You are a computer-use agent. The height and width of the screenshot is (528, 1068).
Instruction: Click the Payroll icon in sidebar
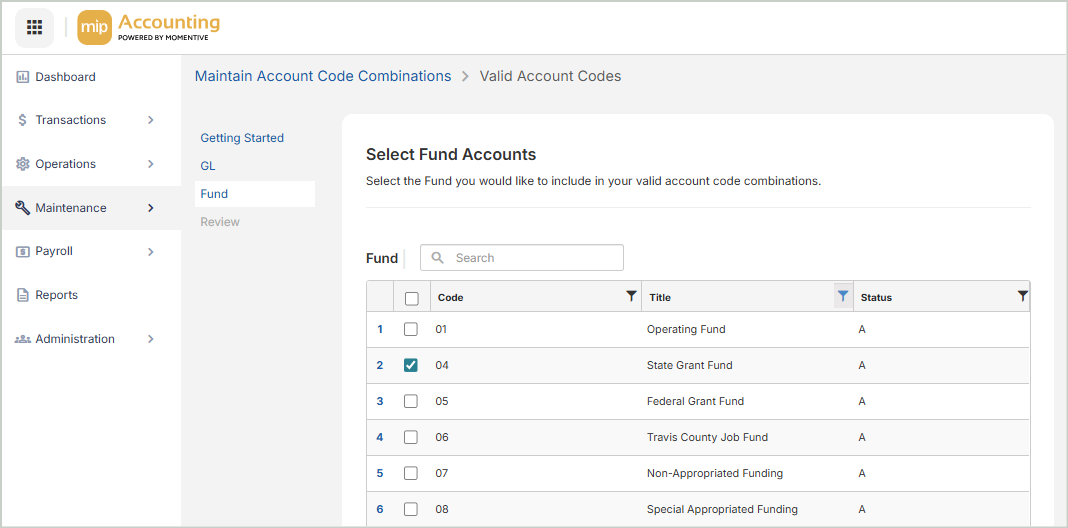point(22,251)
